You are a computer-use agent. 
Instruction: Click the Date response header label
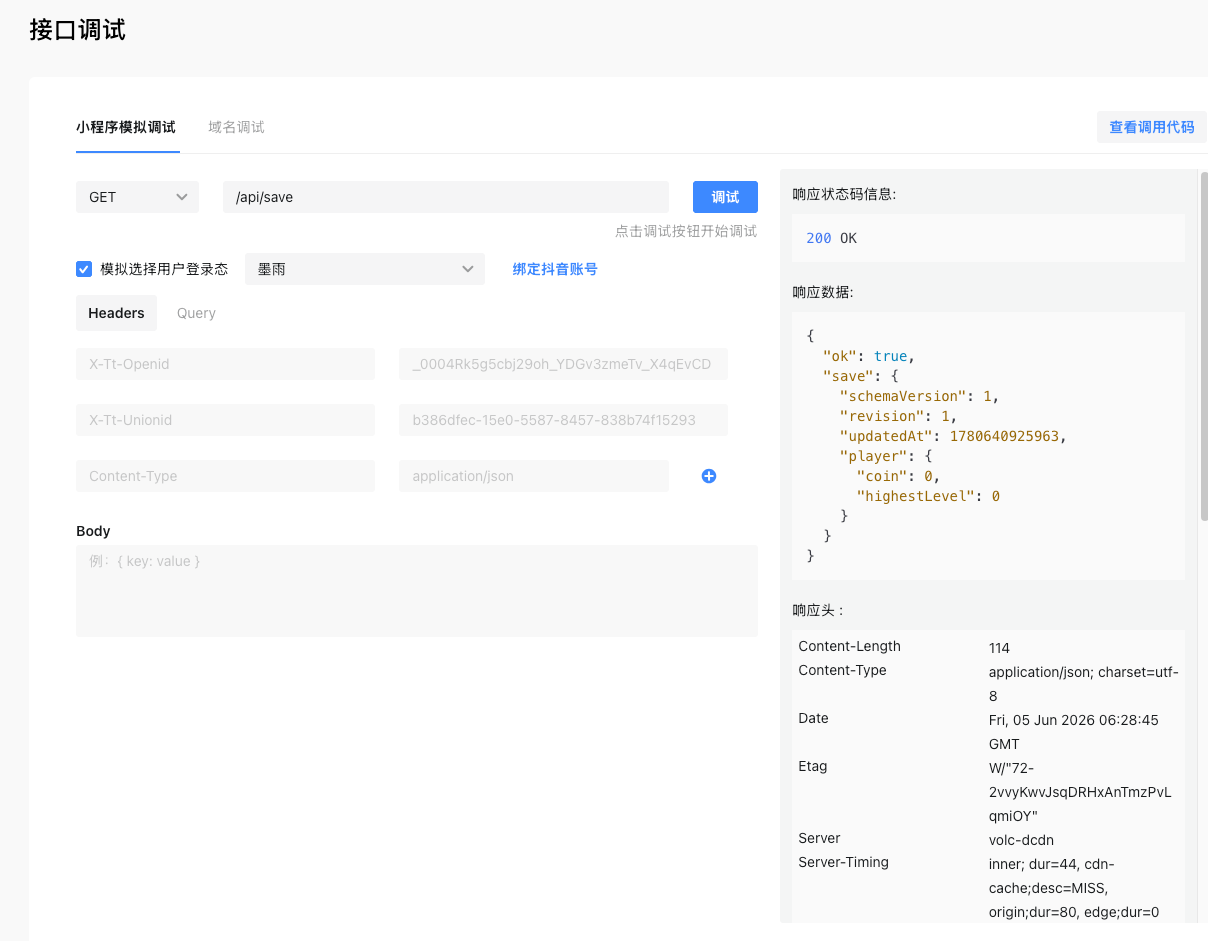(x=813, y=718)
